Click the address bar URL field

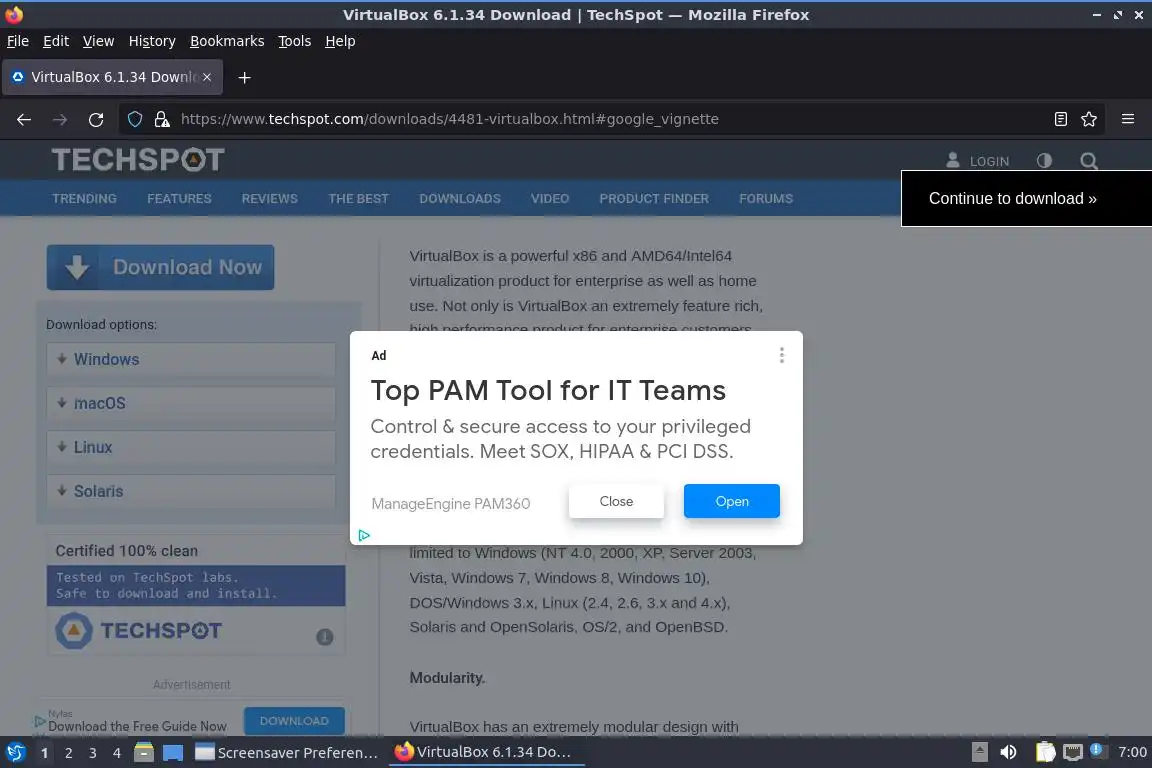point(610,119)
